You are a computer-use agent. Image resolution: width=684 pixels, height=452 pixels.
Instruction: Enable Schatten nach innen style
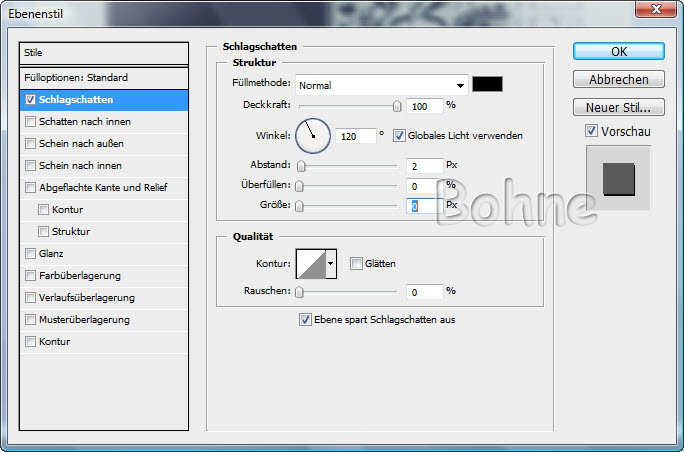(x=31, y=121)
